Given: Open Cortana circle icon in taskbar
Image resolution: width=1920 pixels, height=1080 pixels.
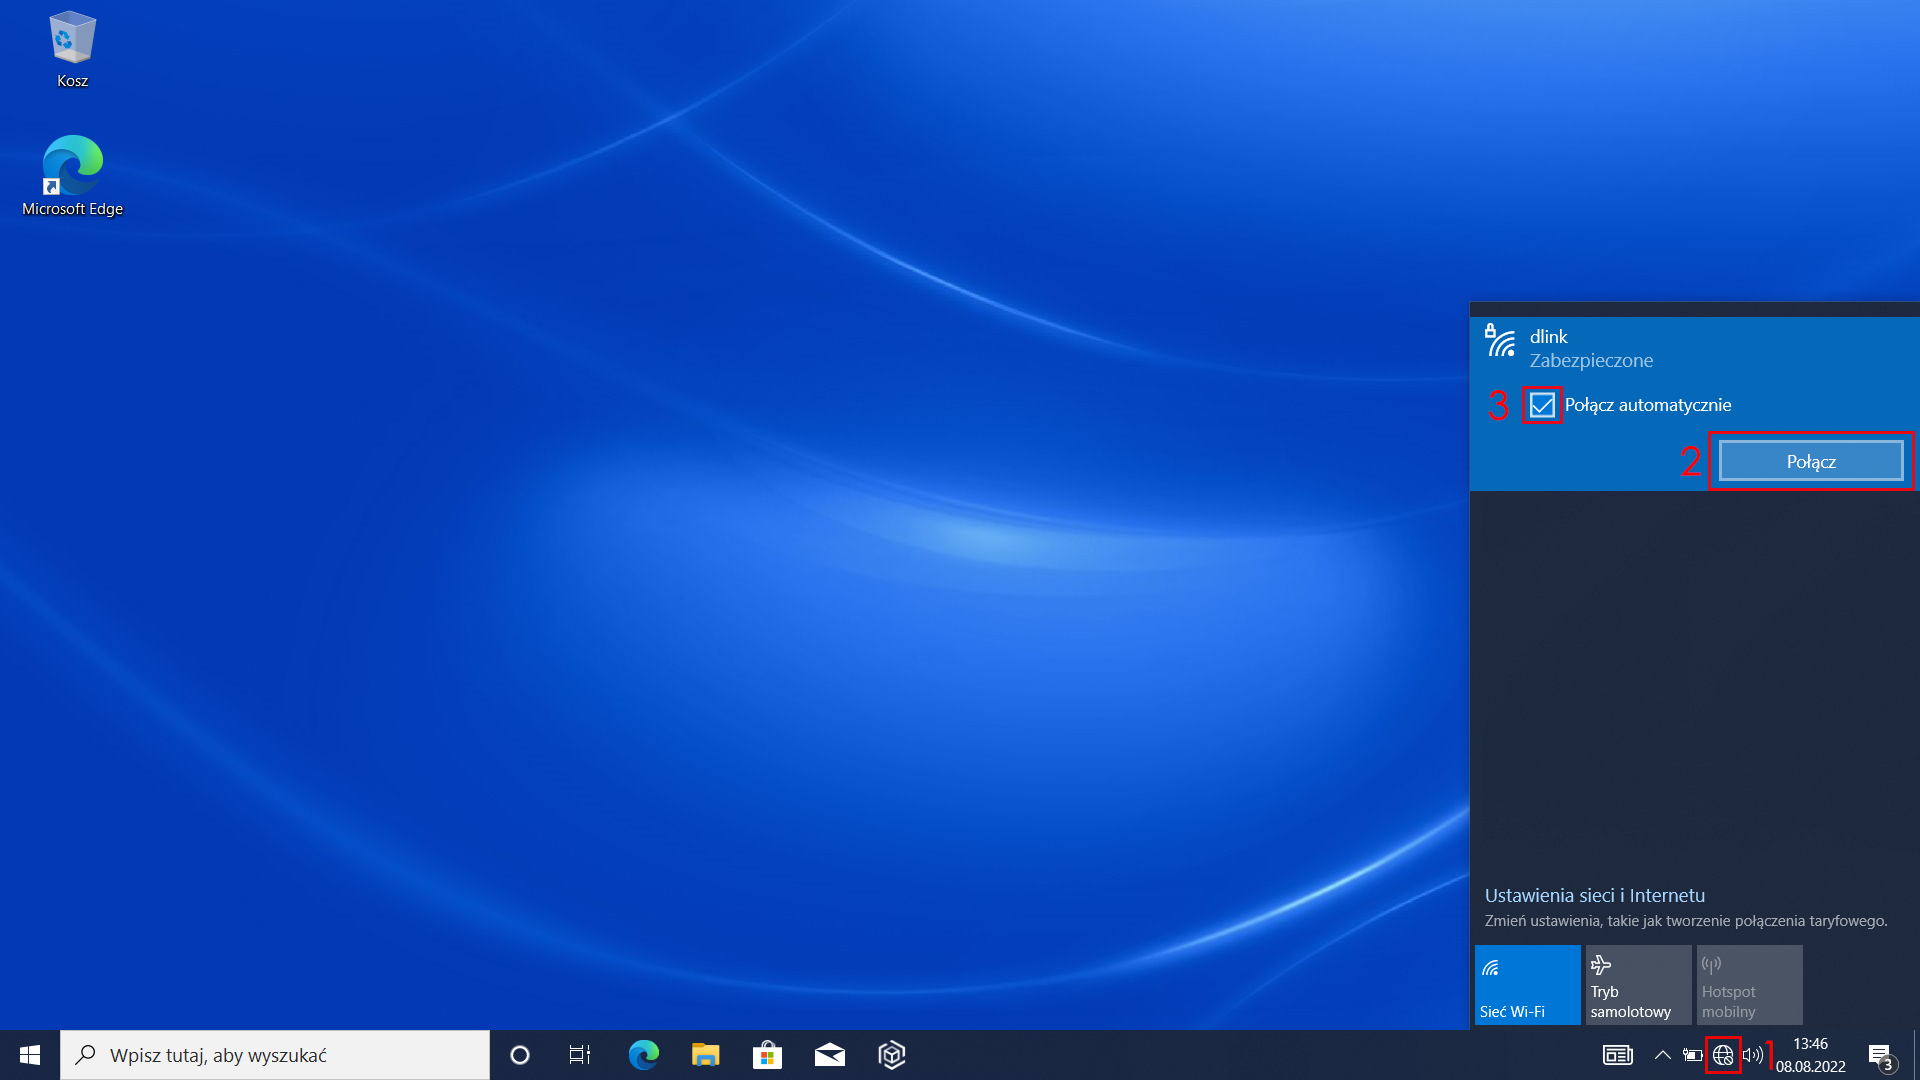Looking at the screenshot, I should pos(519,1055).
